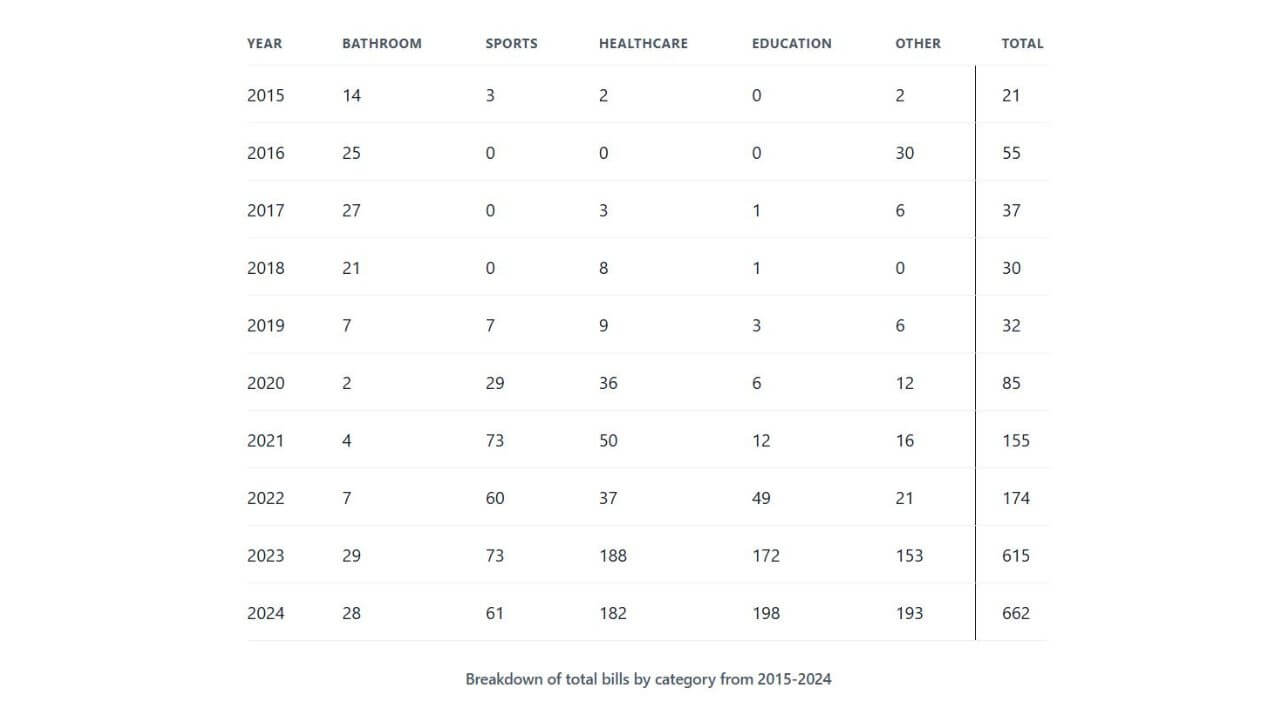Click the TOTAL column header

pos(1022,43)
